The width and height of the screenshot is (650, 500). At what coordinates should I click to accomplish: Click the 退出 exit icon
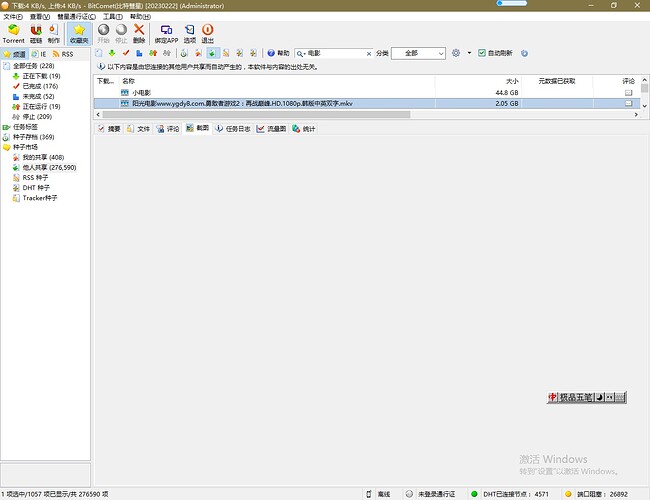point(207,33)
